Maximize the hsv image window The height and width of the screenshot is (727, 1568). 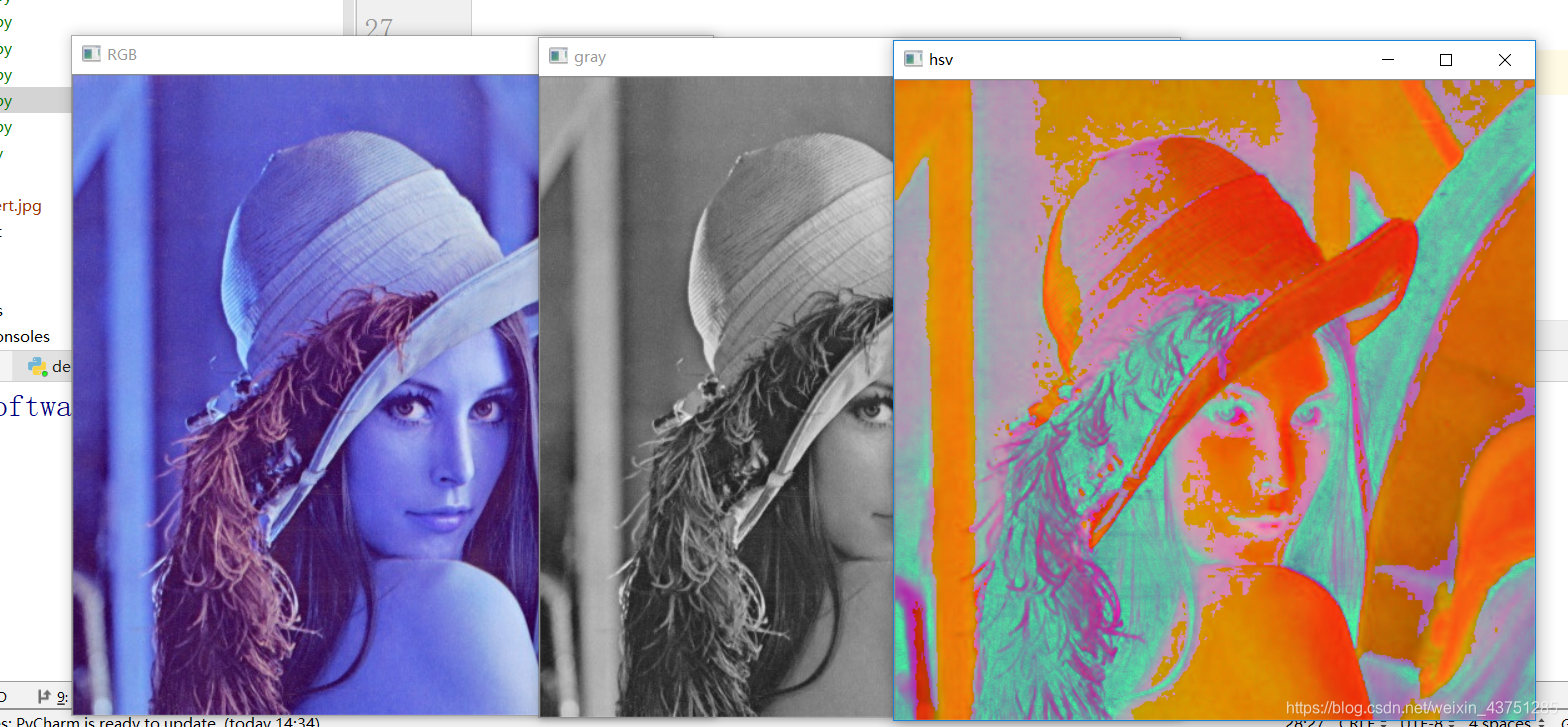tap(1446, 60)
